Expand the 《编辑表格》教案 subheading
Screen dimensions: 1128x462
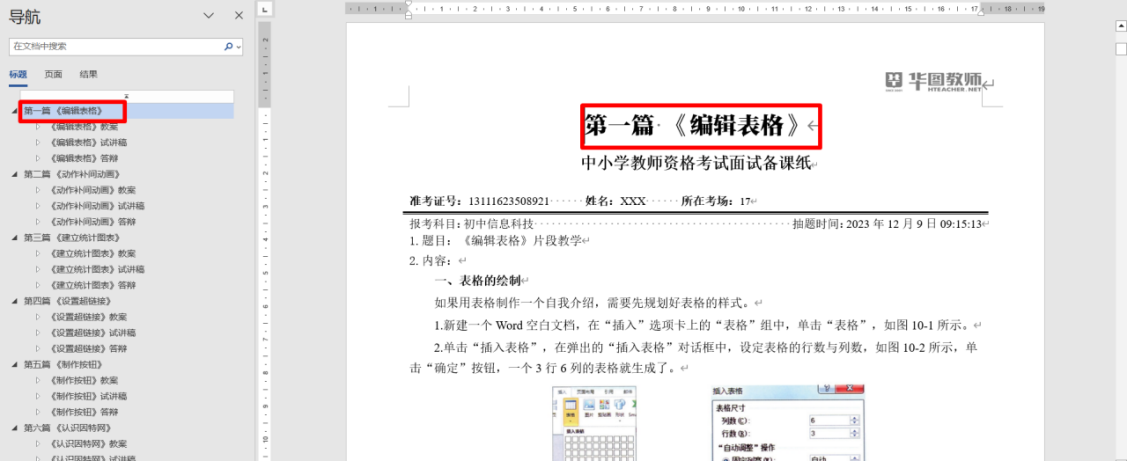(38, 127)
